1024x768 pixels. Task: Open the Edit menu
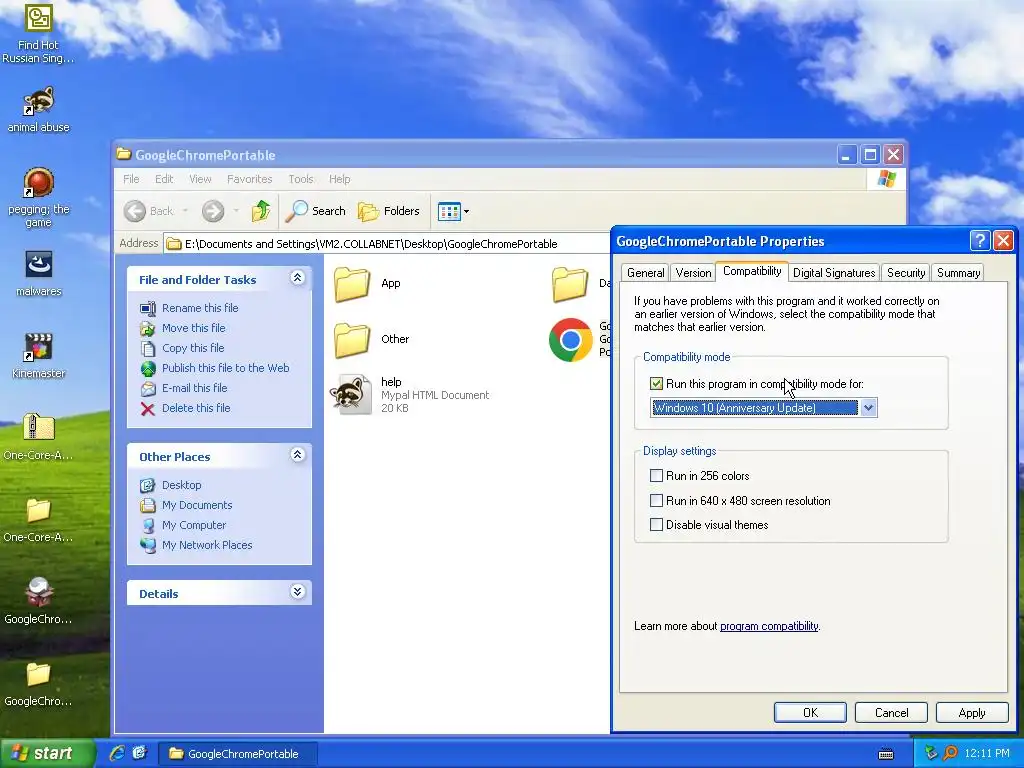(x=164, y=179)
